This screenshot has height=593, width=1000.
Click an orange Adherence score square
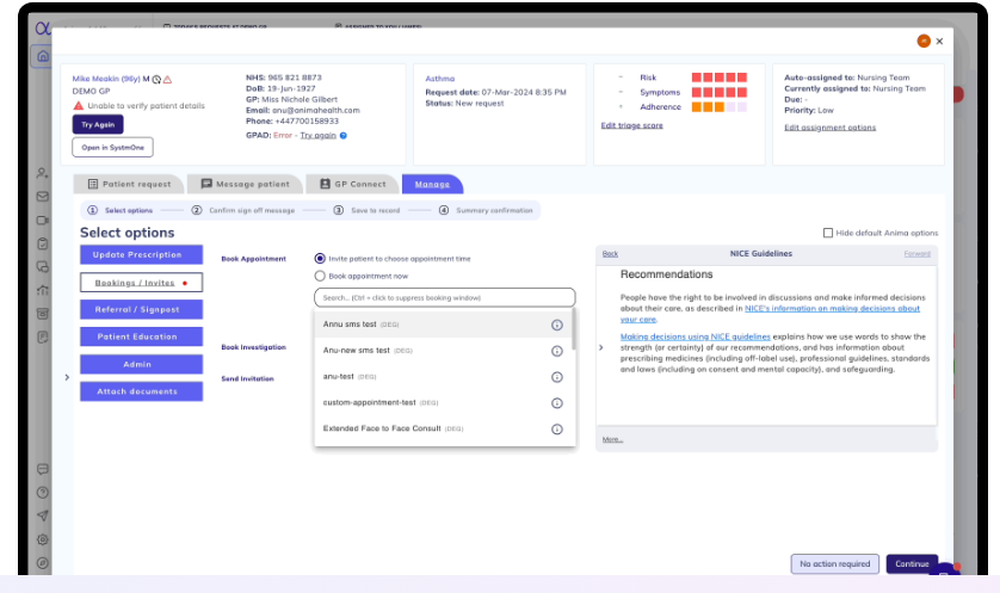pos(708,107)
